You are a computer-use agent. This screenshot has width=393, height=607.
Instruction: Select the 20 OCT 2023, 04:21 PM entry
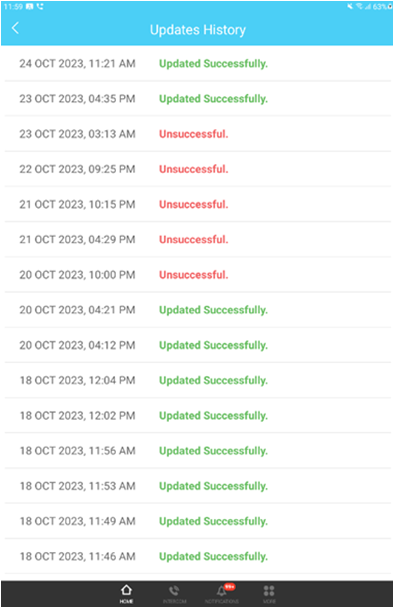tap(197, 310)
